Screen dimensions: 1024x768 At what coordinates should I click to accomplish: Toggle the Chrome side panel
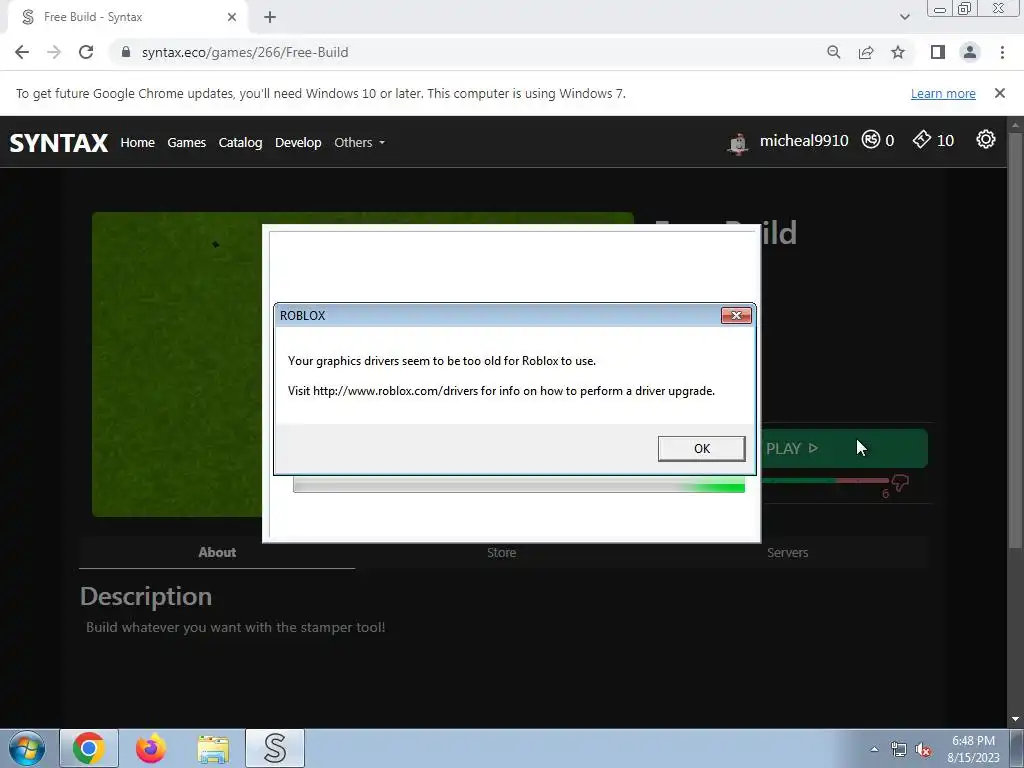point(938,52)
